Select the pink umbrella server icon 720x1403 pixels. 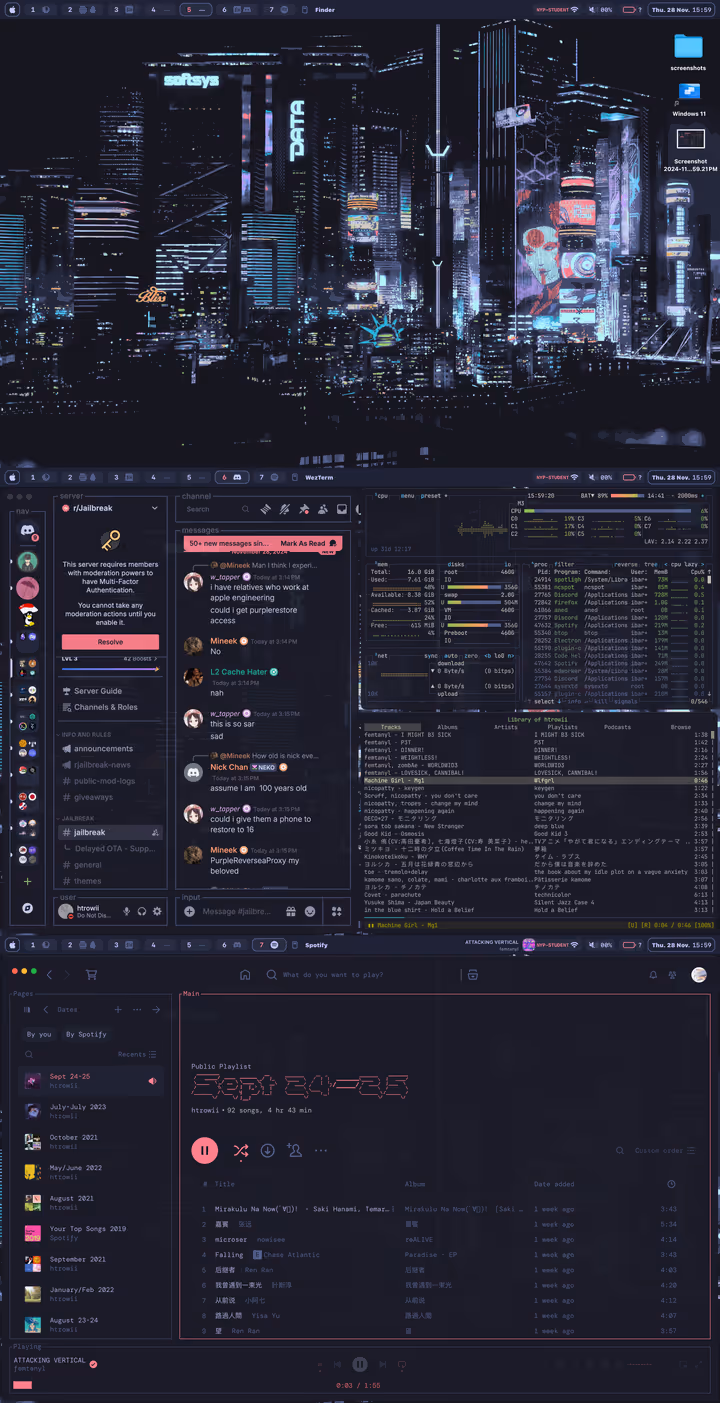click(x=28, y=587)
